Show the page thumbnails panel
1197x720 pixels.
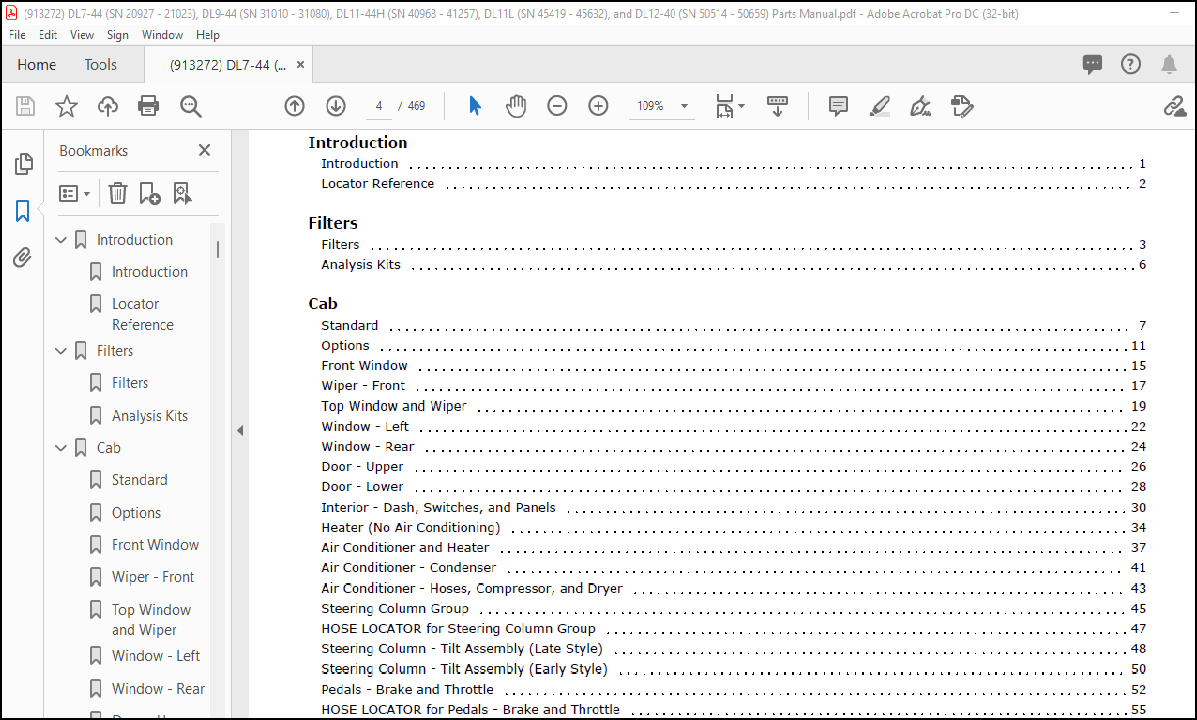[x=24, y=163]
